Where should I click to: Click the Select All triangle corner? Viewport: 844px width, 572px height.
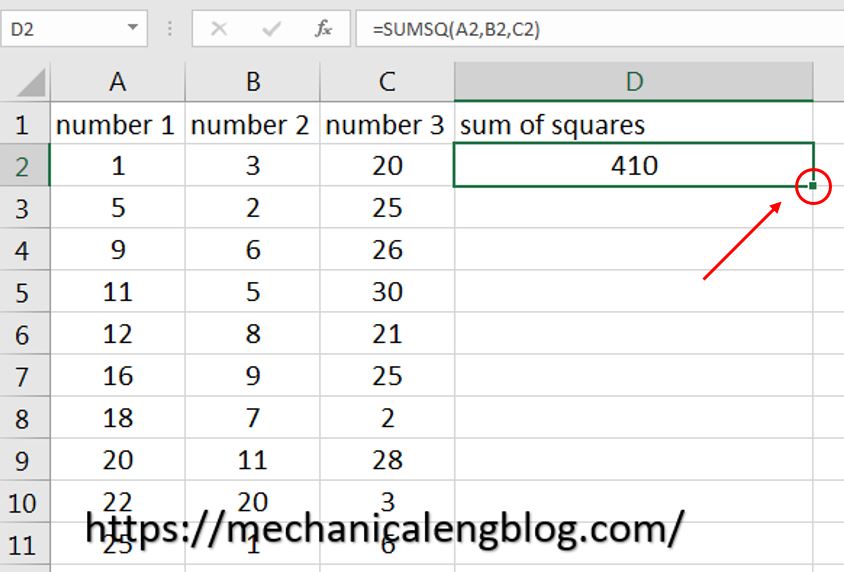(x=31, y=83)
